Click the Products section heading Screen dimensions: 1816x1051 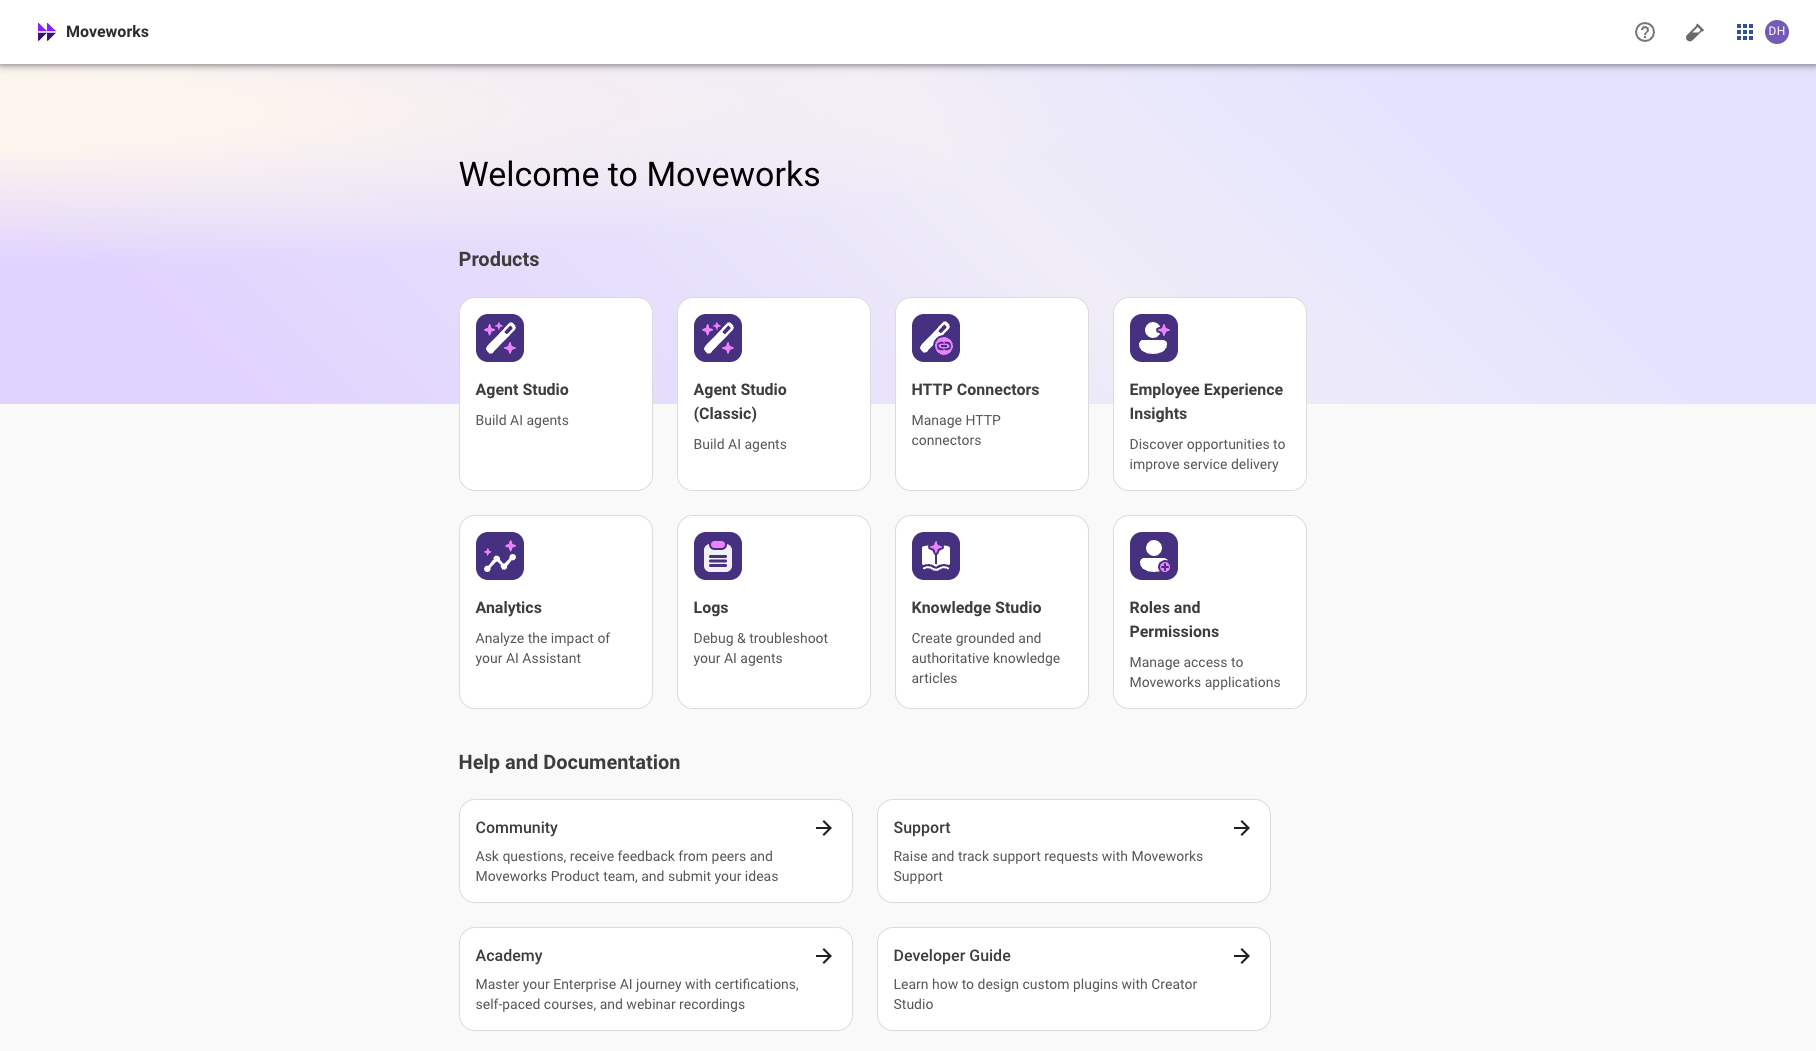499,260
